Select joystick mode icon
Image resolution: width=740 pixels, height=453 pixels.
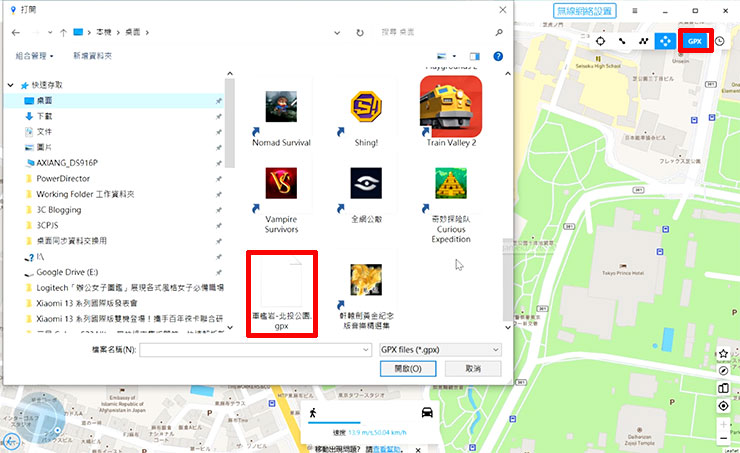point(665,41)
